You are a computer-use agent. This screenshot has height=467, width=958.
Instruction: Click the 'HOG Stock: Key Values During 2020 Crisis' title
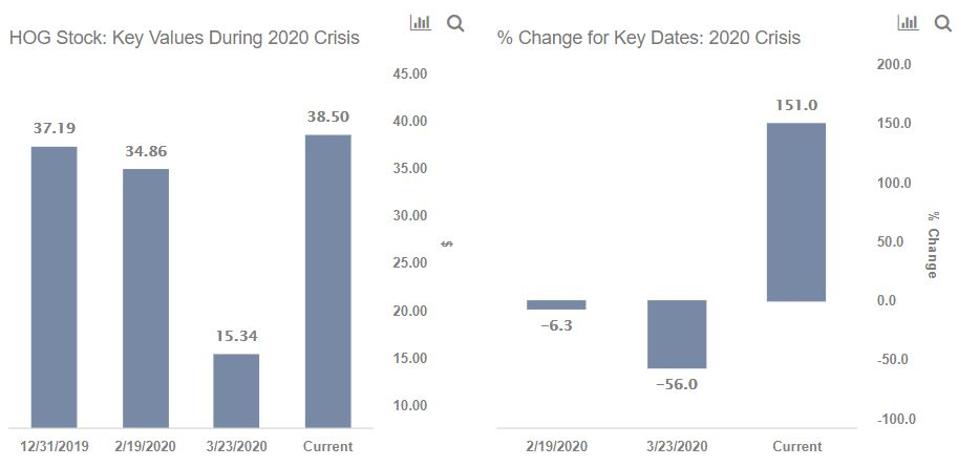(x=184, y=38)
